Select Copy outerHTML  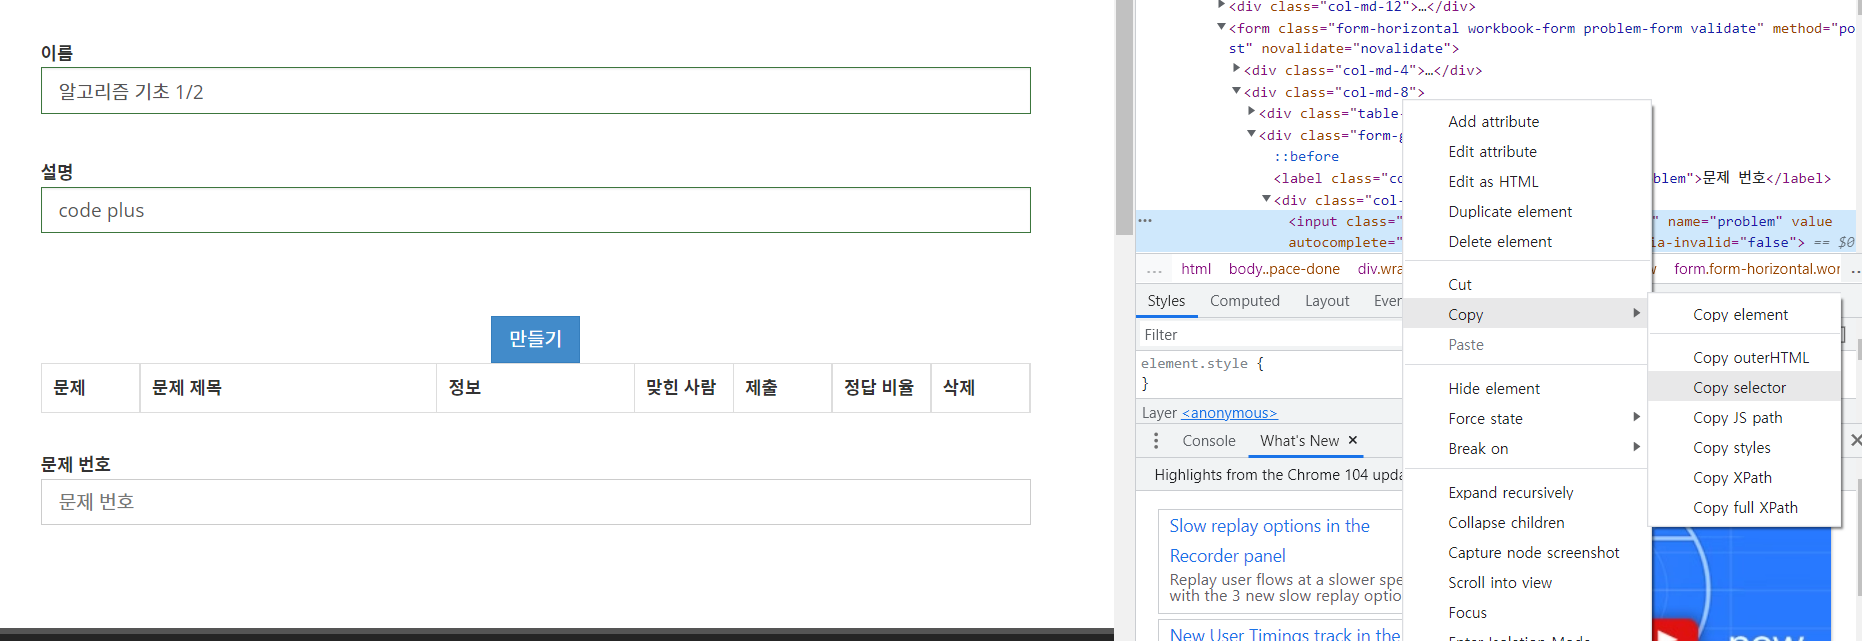click(x=1751, y=358)
